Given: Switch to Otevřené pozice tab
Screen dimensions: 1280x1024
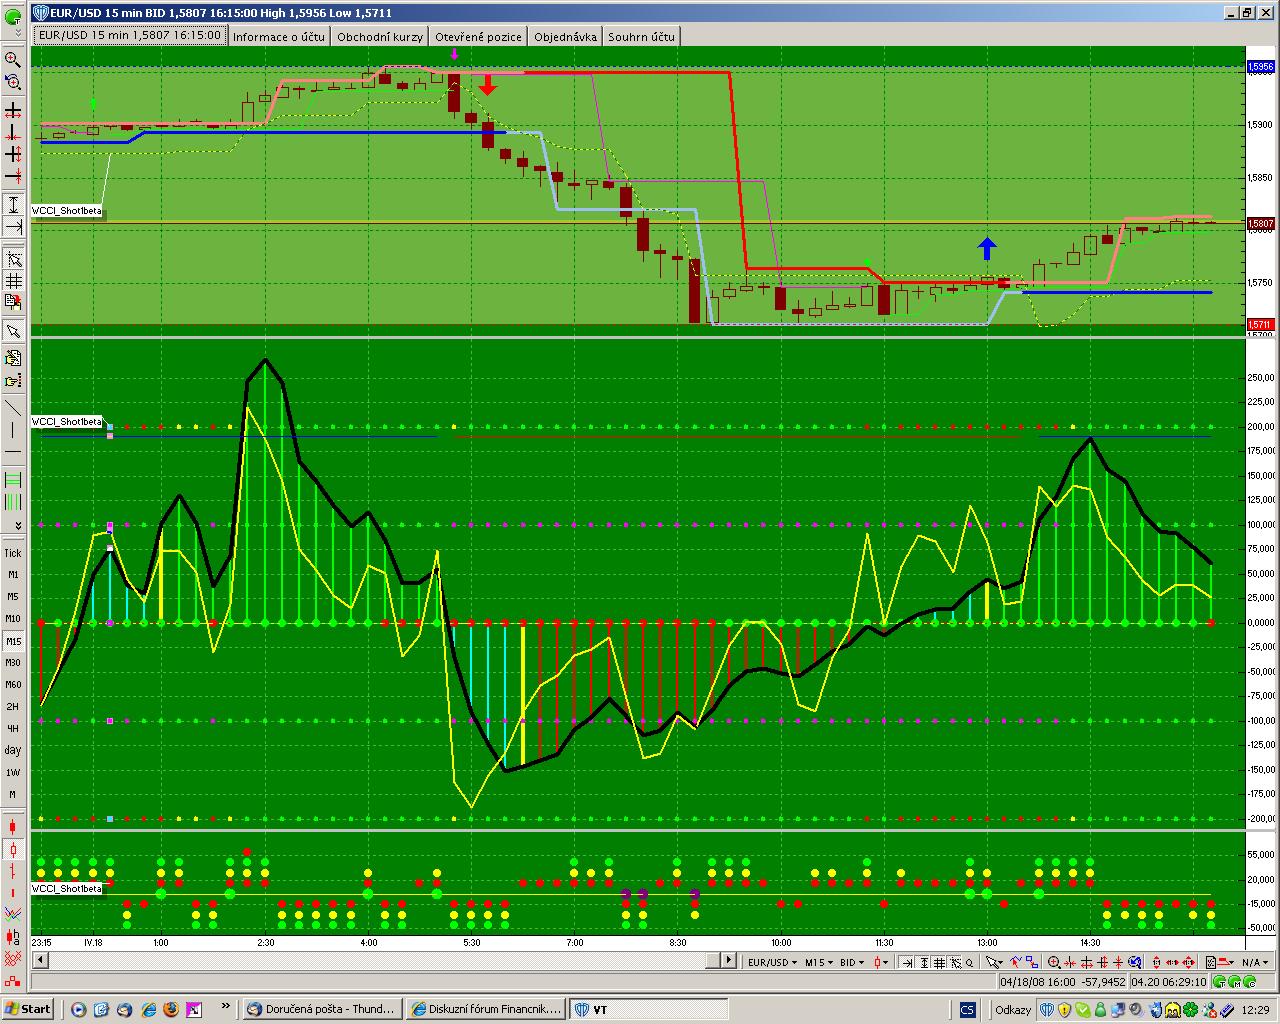Looking at the screenshot, I should coord(478,37).
